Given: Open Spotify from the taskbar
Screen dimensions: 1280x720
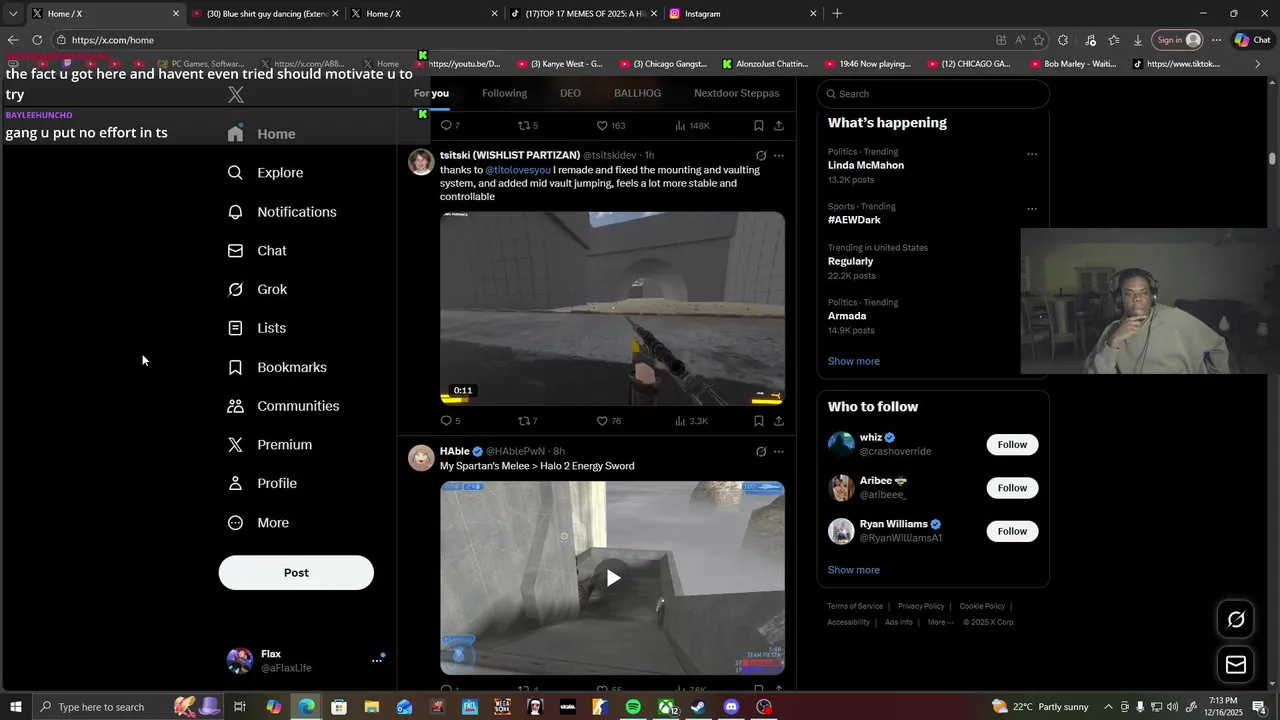Looking at the screenshot, I should tap(633, 707).
